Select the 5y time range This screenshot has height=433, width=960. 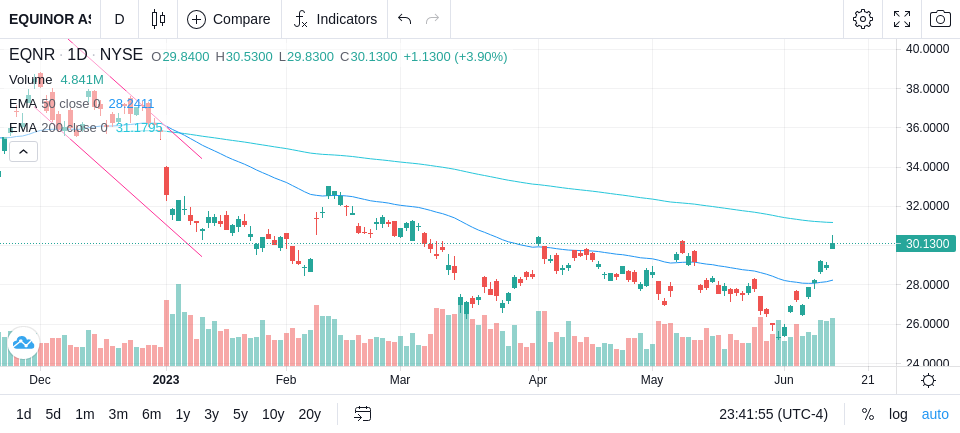click(240, 415)
